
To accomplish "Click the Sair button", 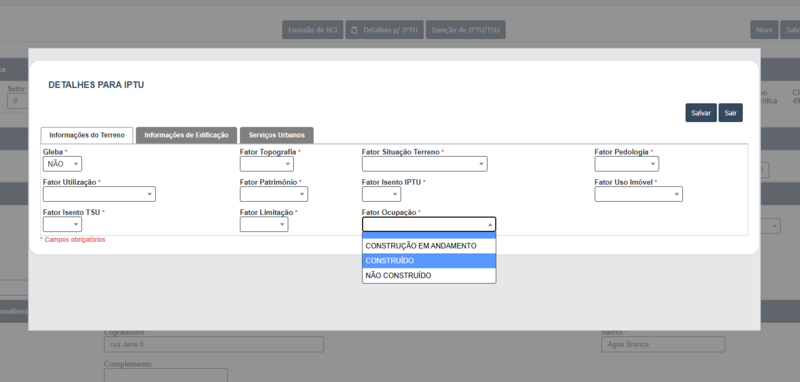I will point(731,113).
